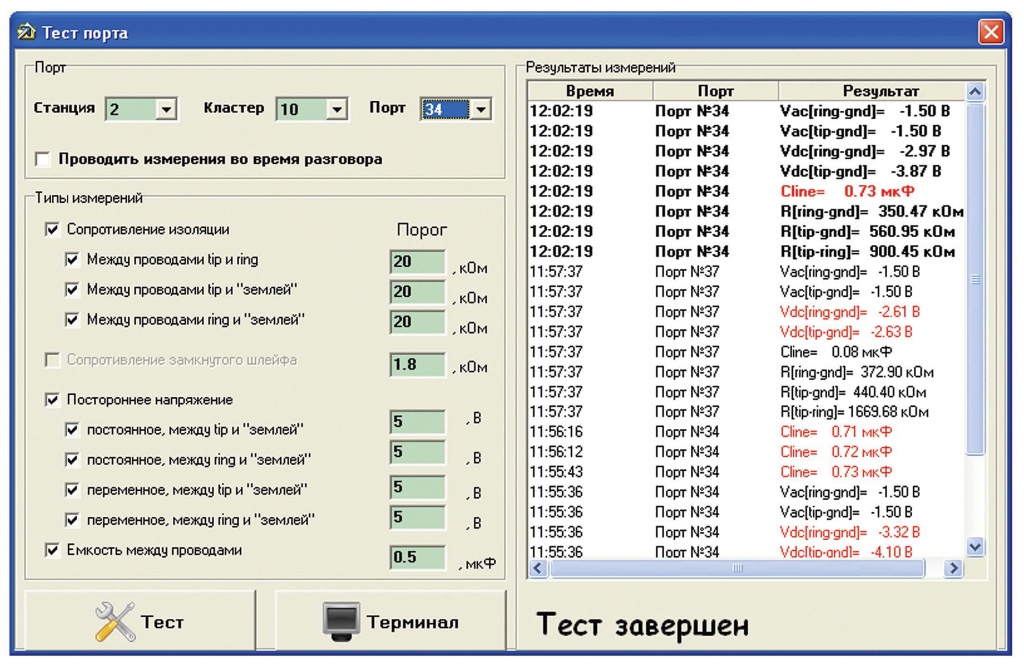Toggle Постороннее напряжение checkbox
1024x668 pixels.
click(x=52, y=400)
